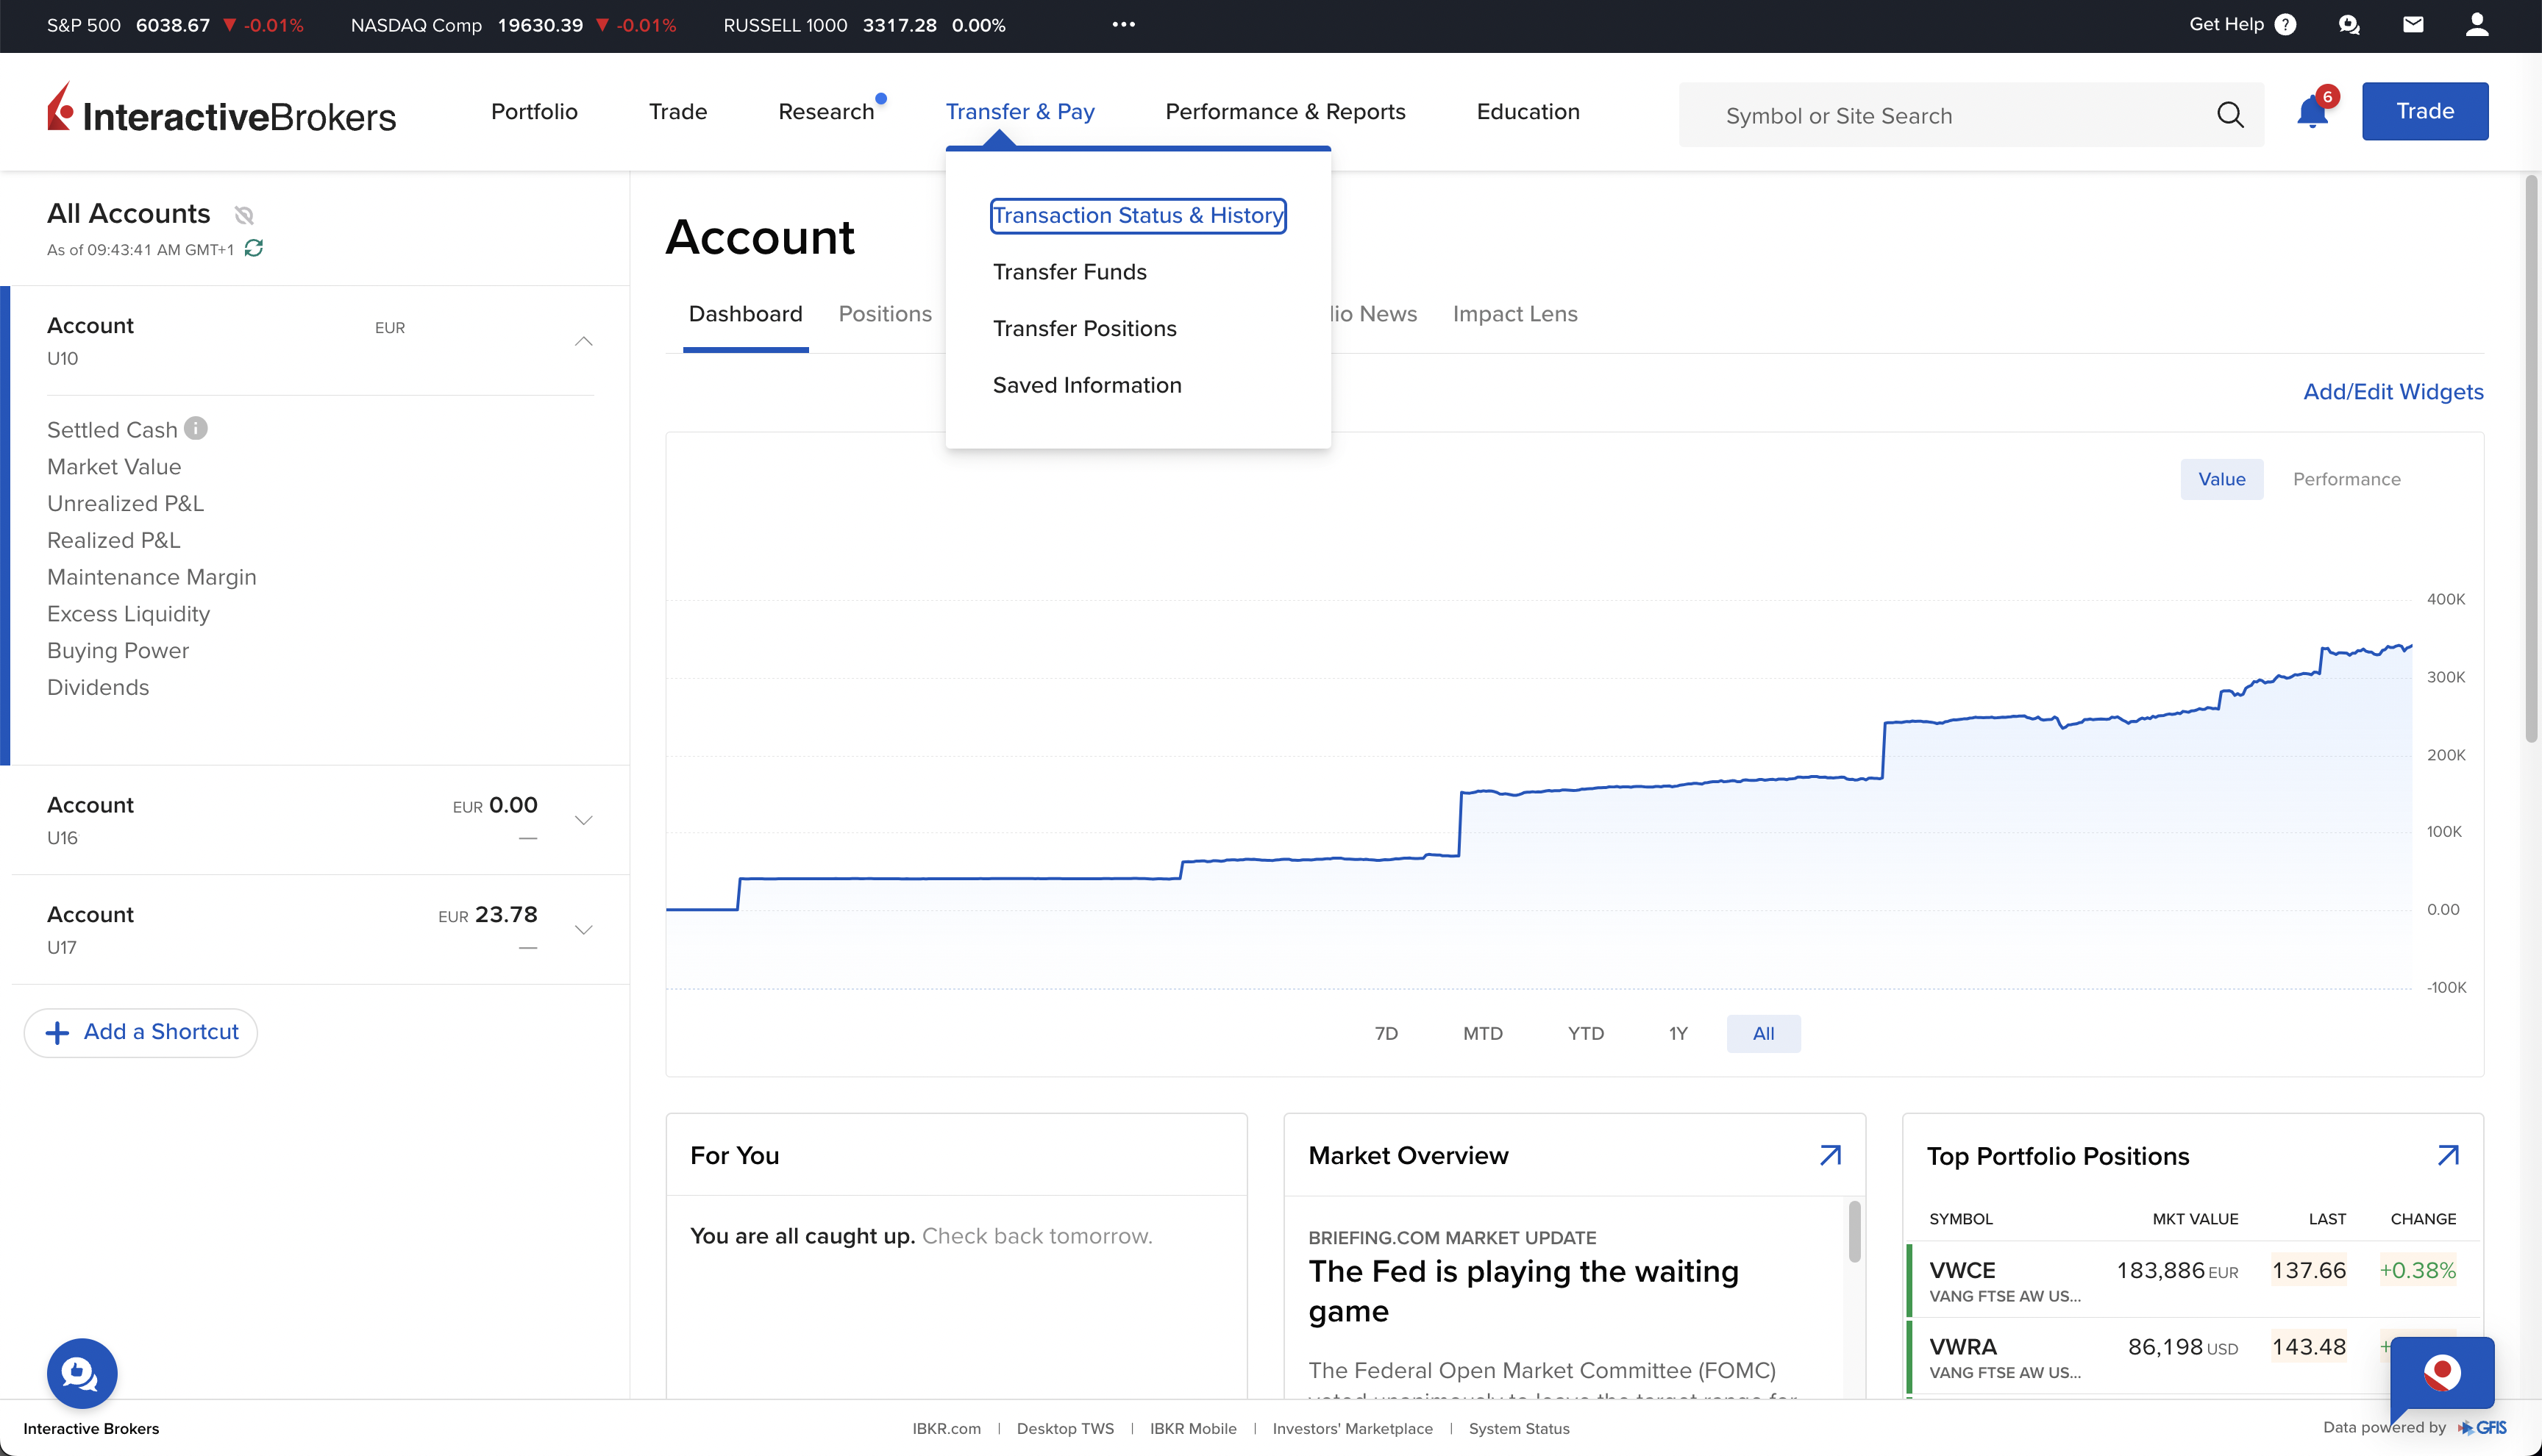Refresh the account data timestamp
The height and width of the screenshot is (1456, 2542).
point(254,248)
